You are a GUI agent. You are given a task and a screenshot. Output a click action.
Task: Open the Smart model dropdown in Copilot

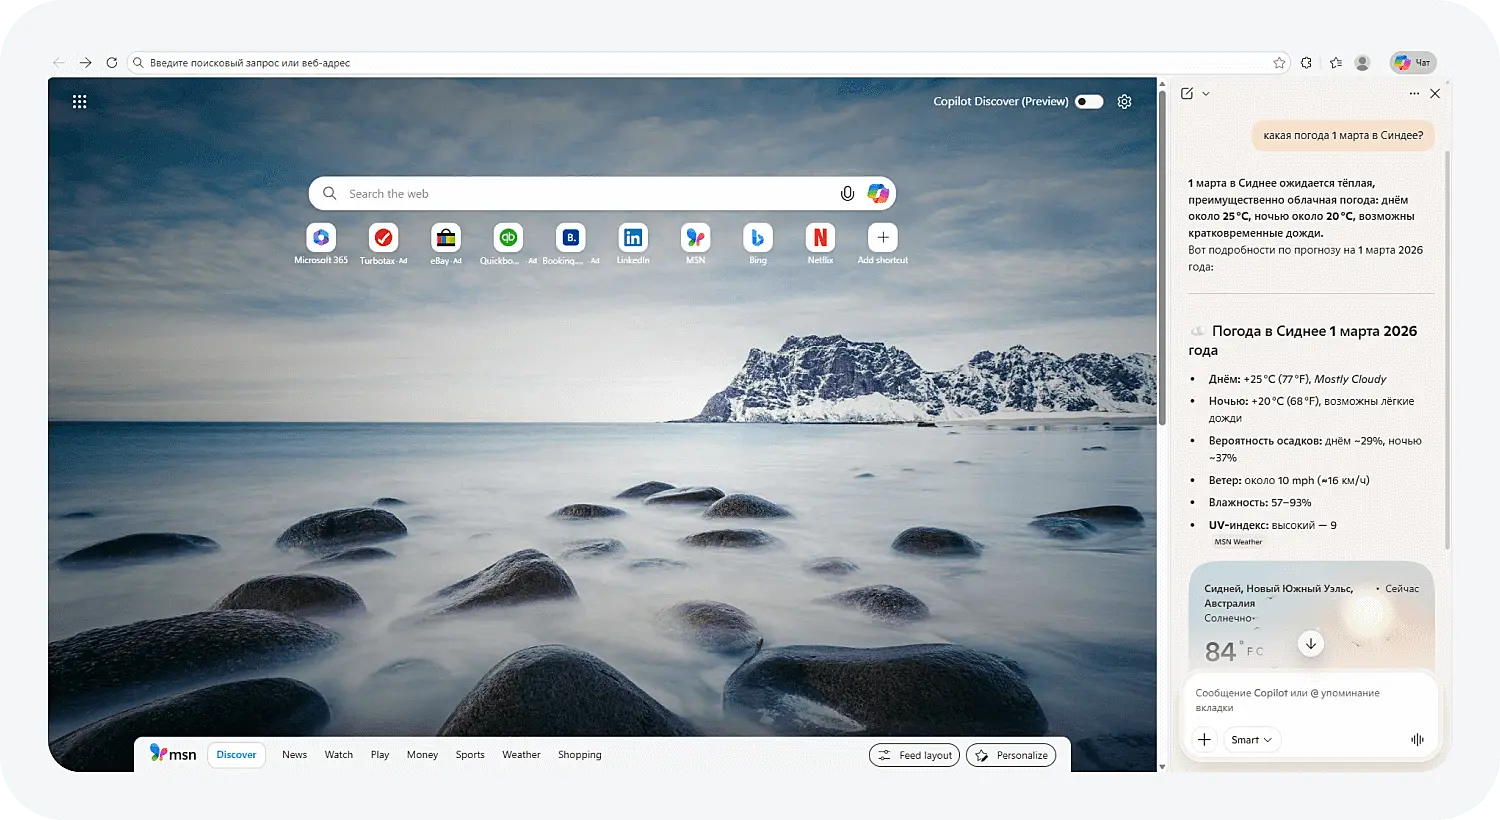click(1252, 739)
